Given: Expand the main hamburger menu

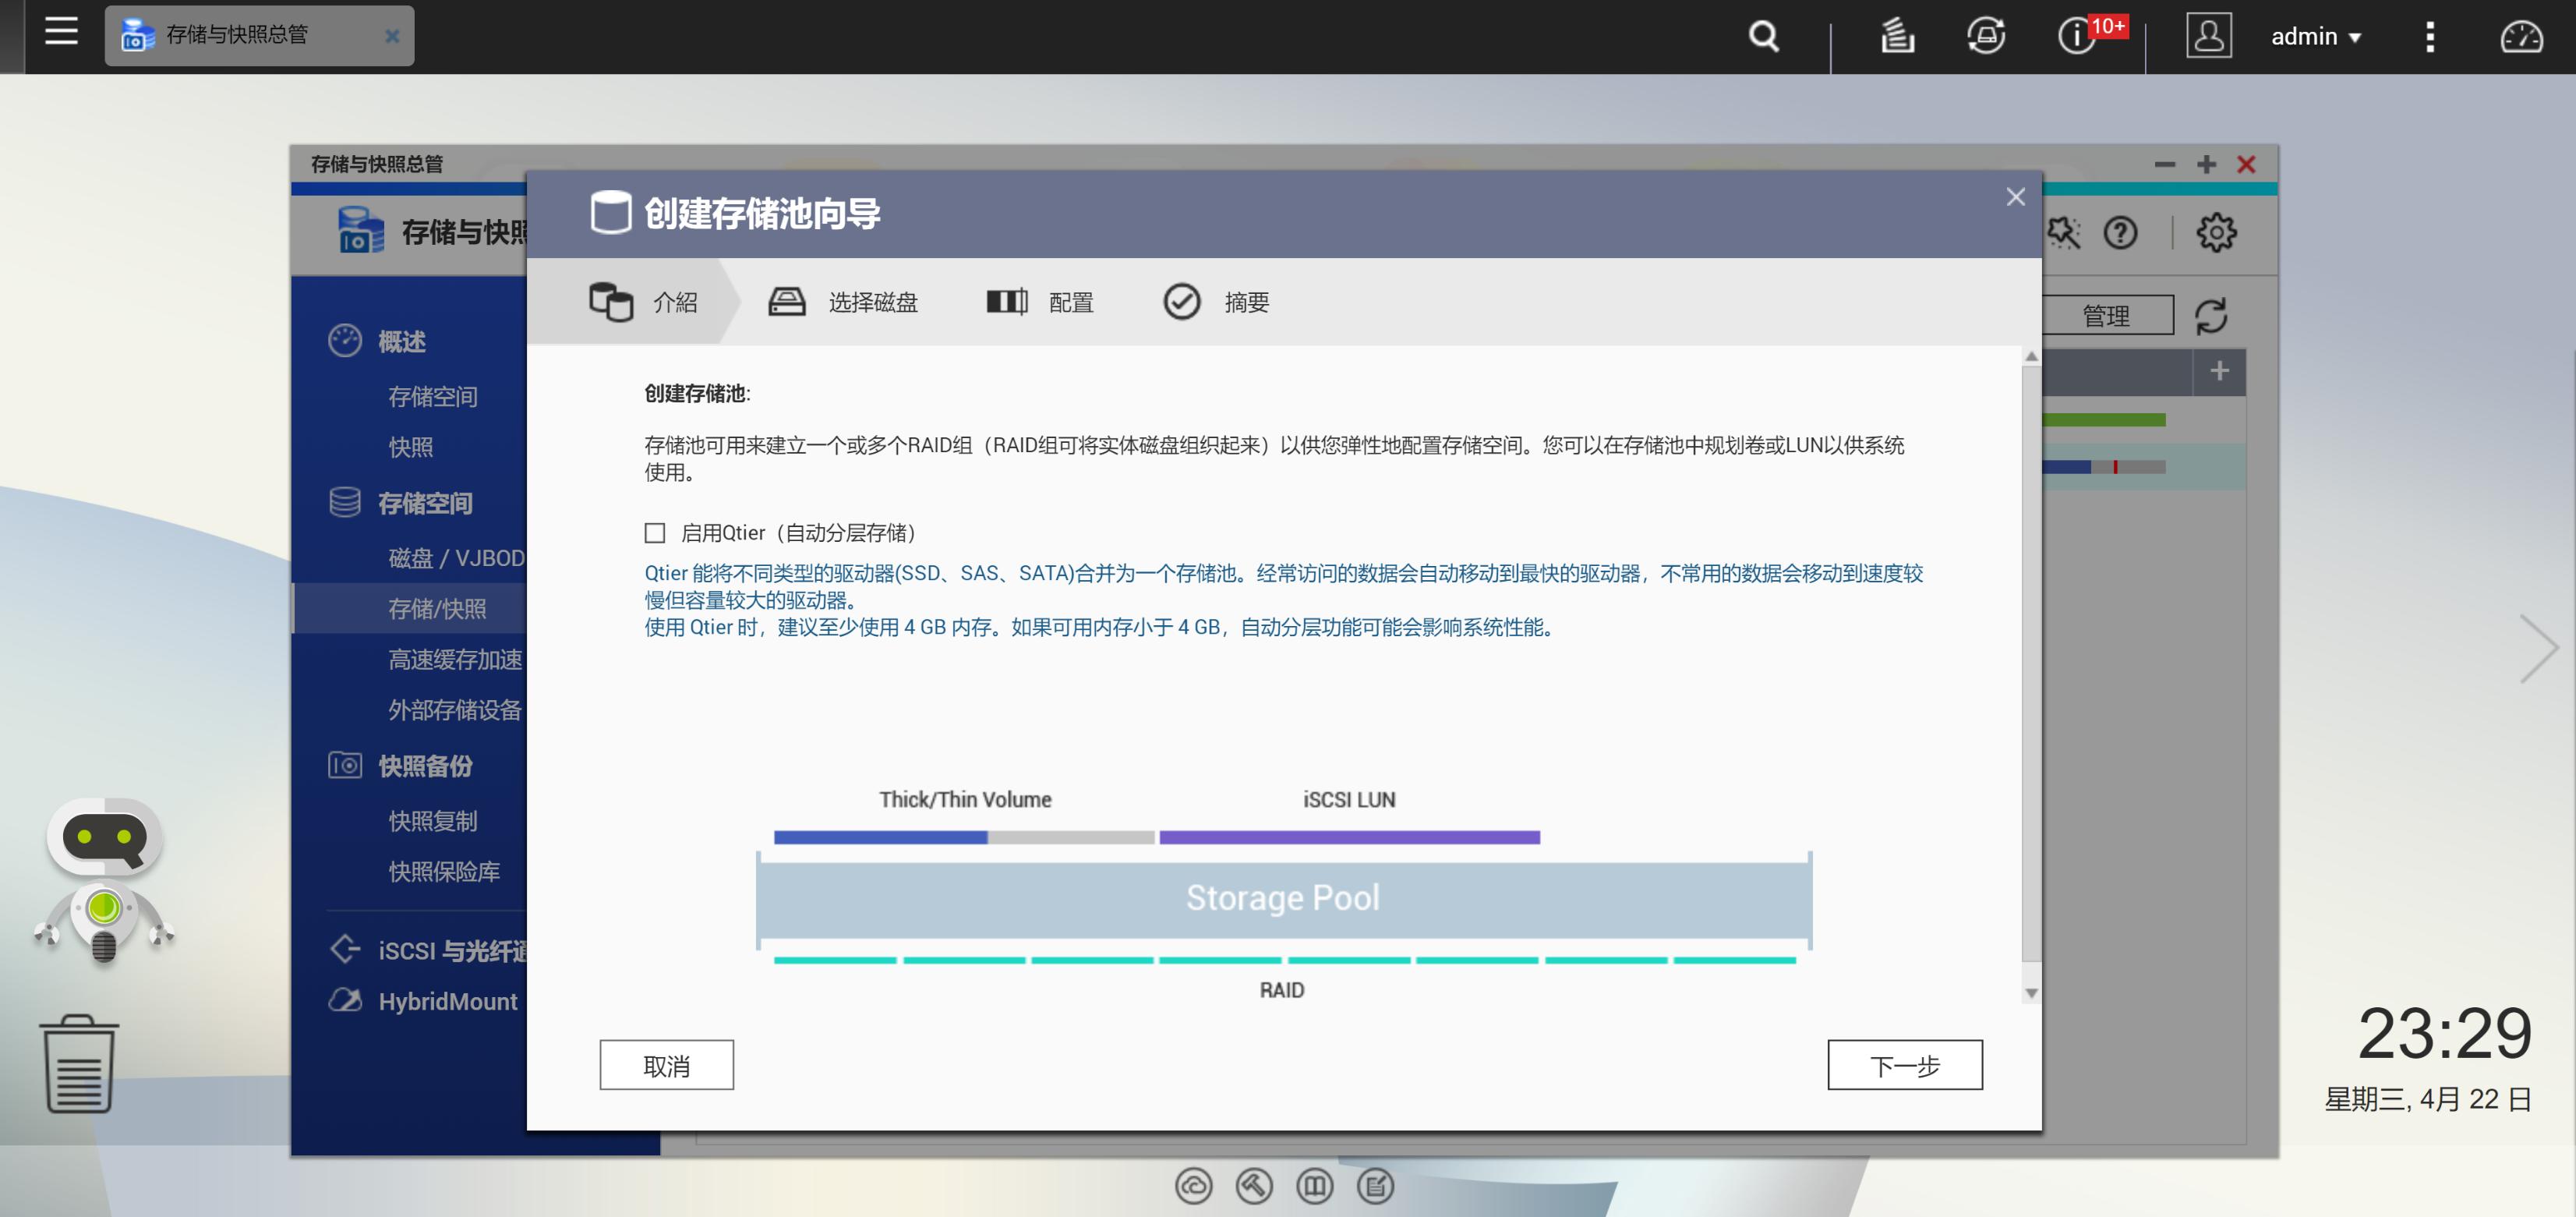Looking at the screenshot, I should (60, 33).
